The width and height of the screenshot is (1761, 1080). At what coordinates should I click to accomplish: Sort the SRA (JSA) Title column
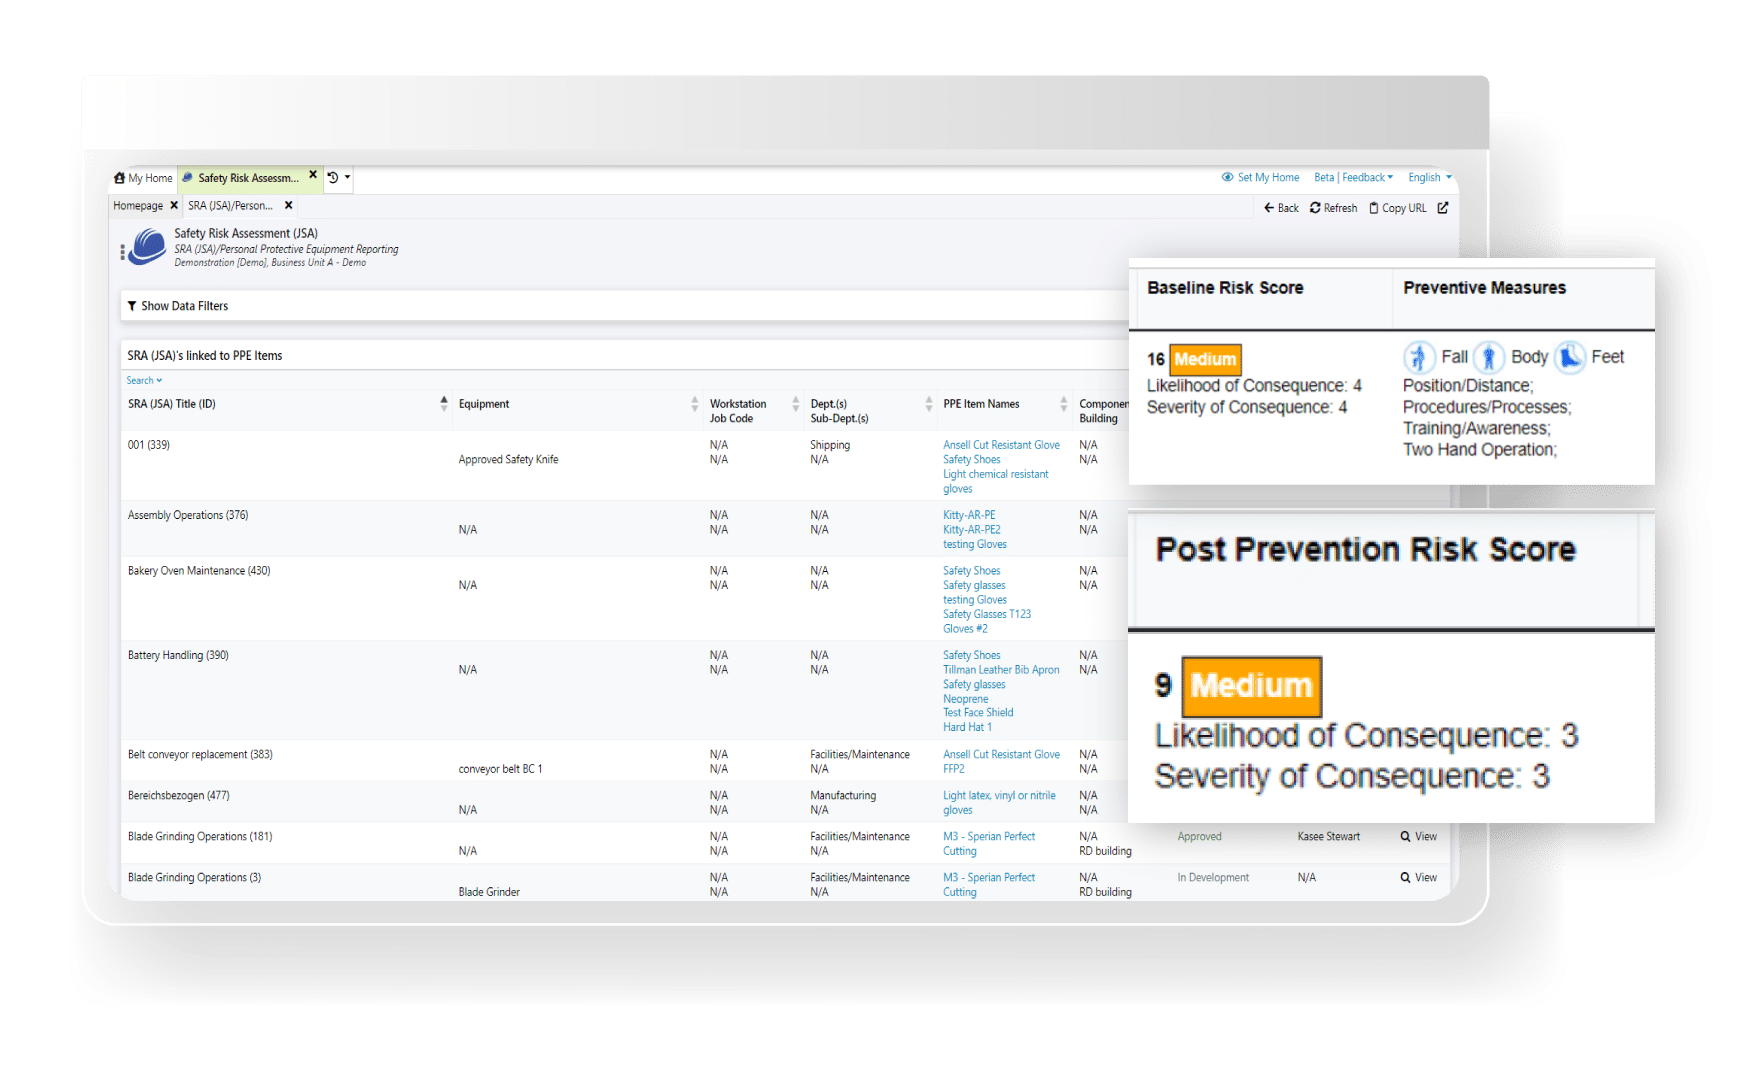[x=444, y=402]
